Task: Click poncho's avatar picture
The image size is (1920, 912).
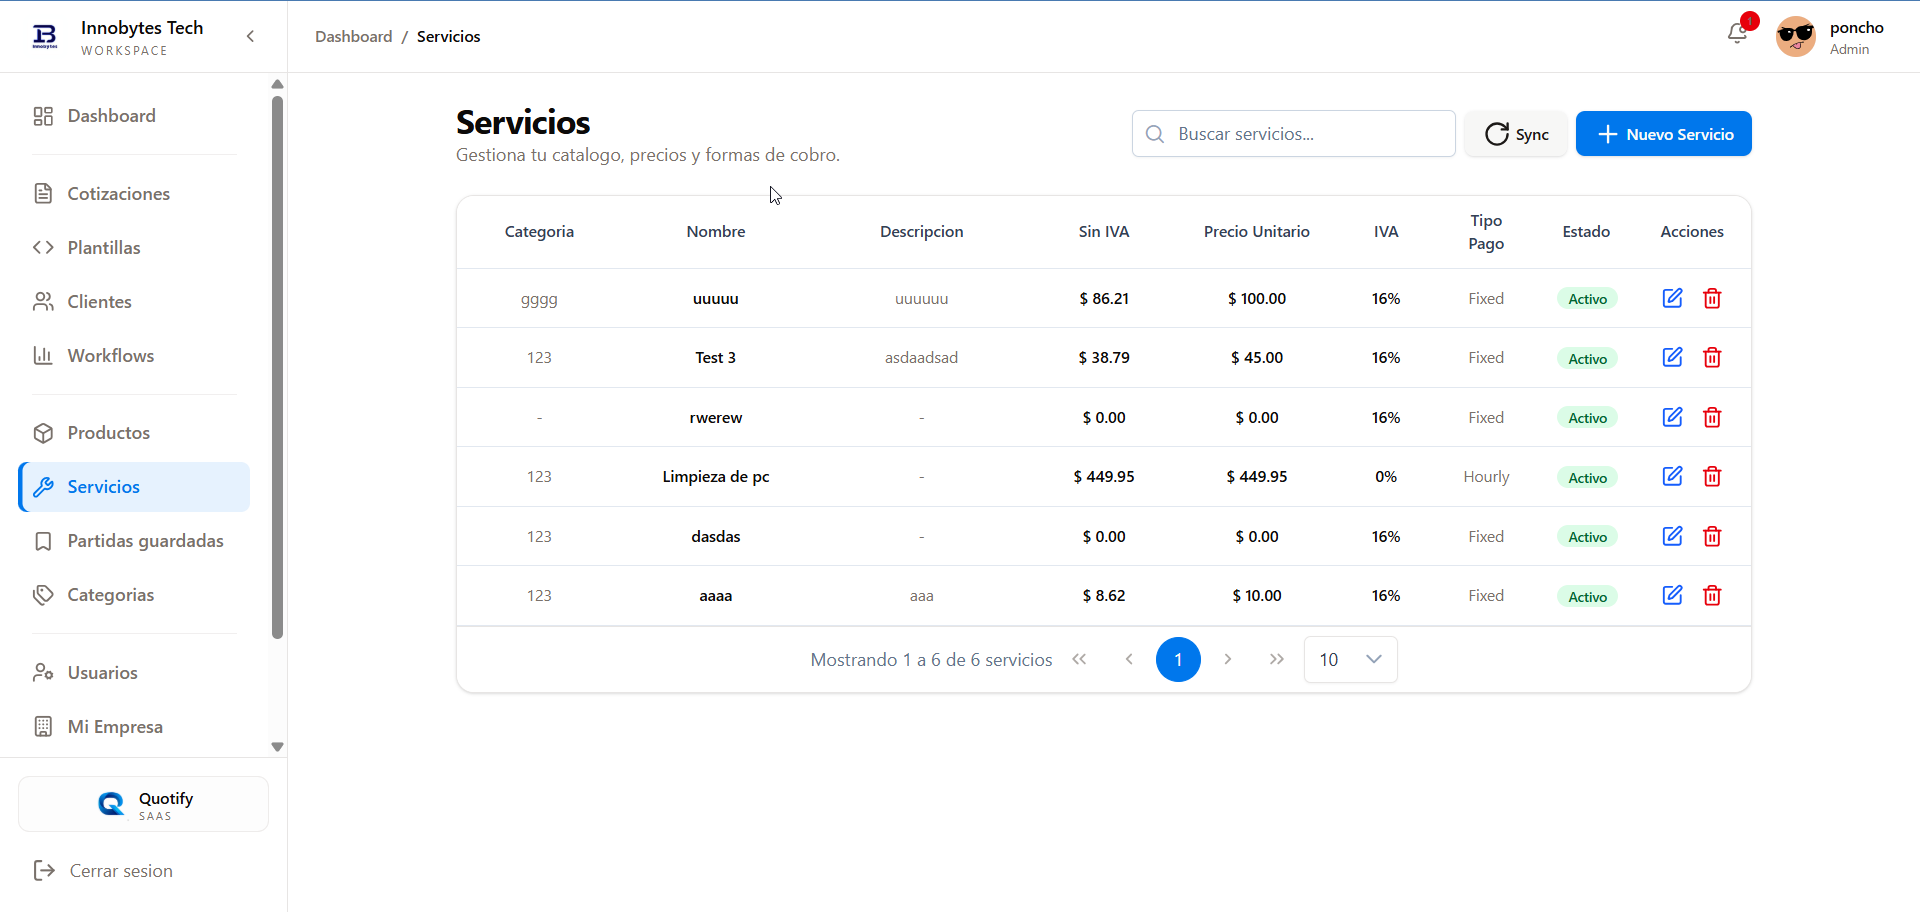Action: point(1796,37)
